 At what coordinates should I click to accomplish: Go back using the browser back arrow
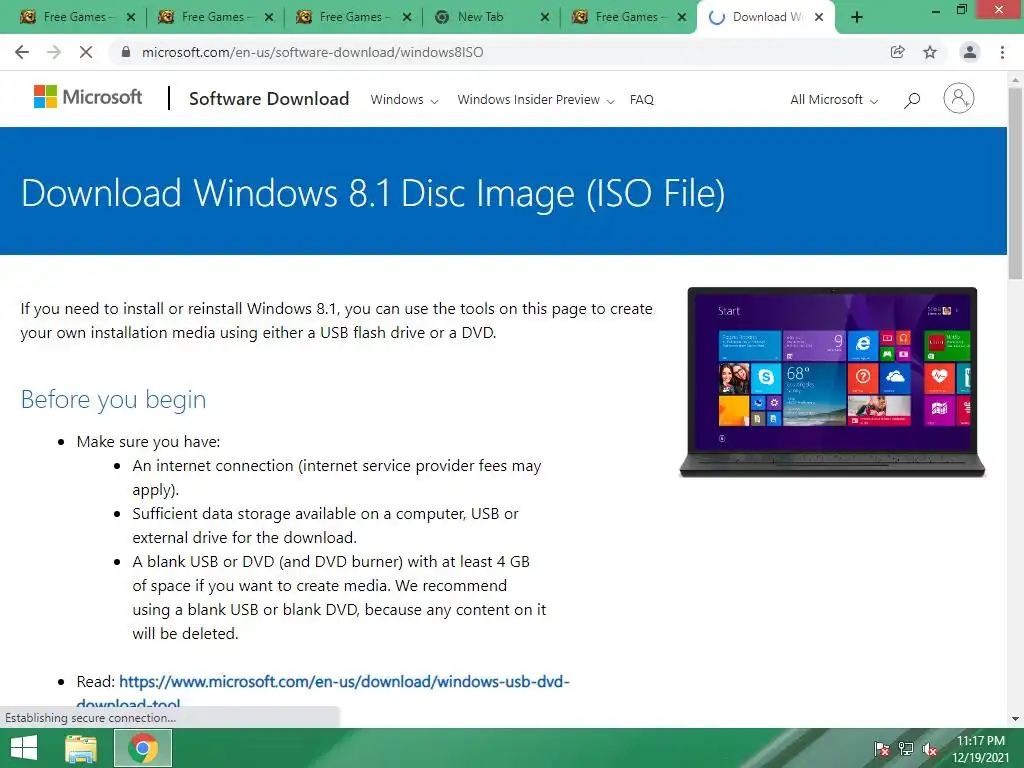[22, 52]
